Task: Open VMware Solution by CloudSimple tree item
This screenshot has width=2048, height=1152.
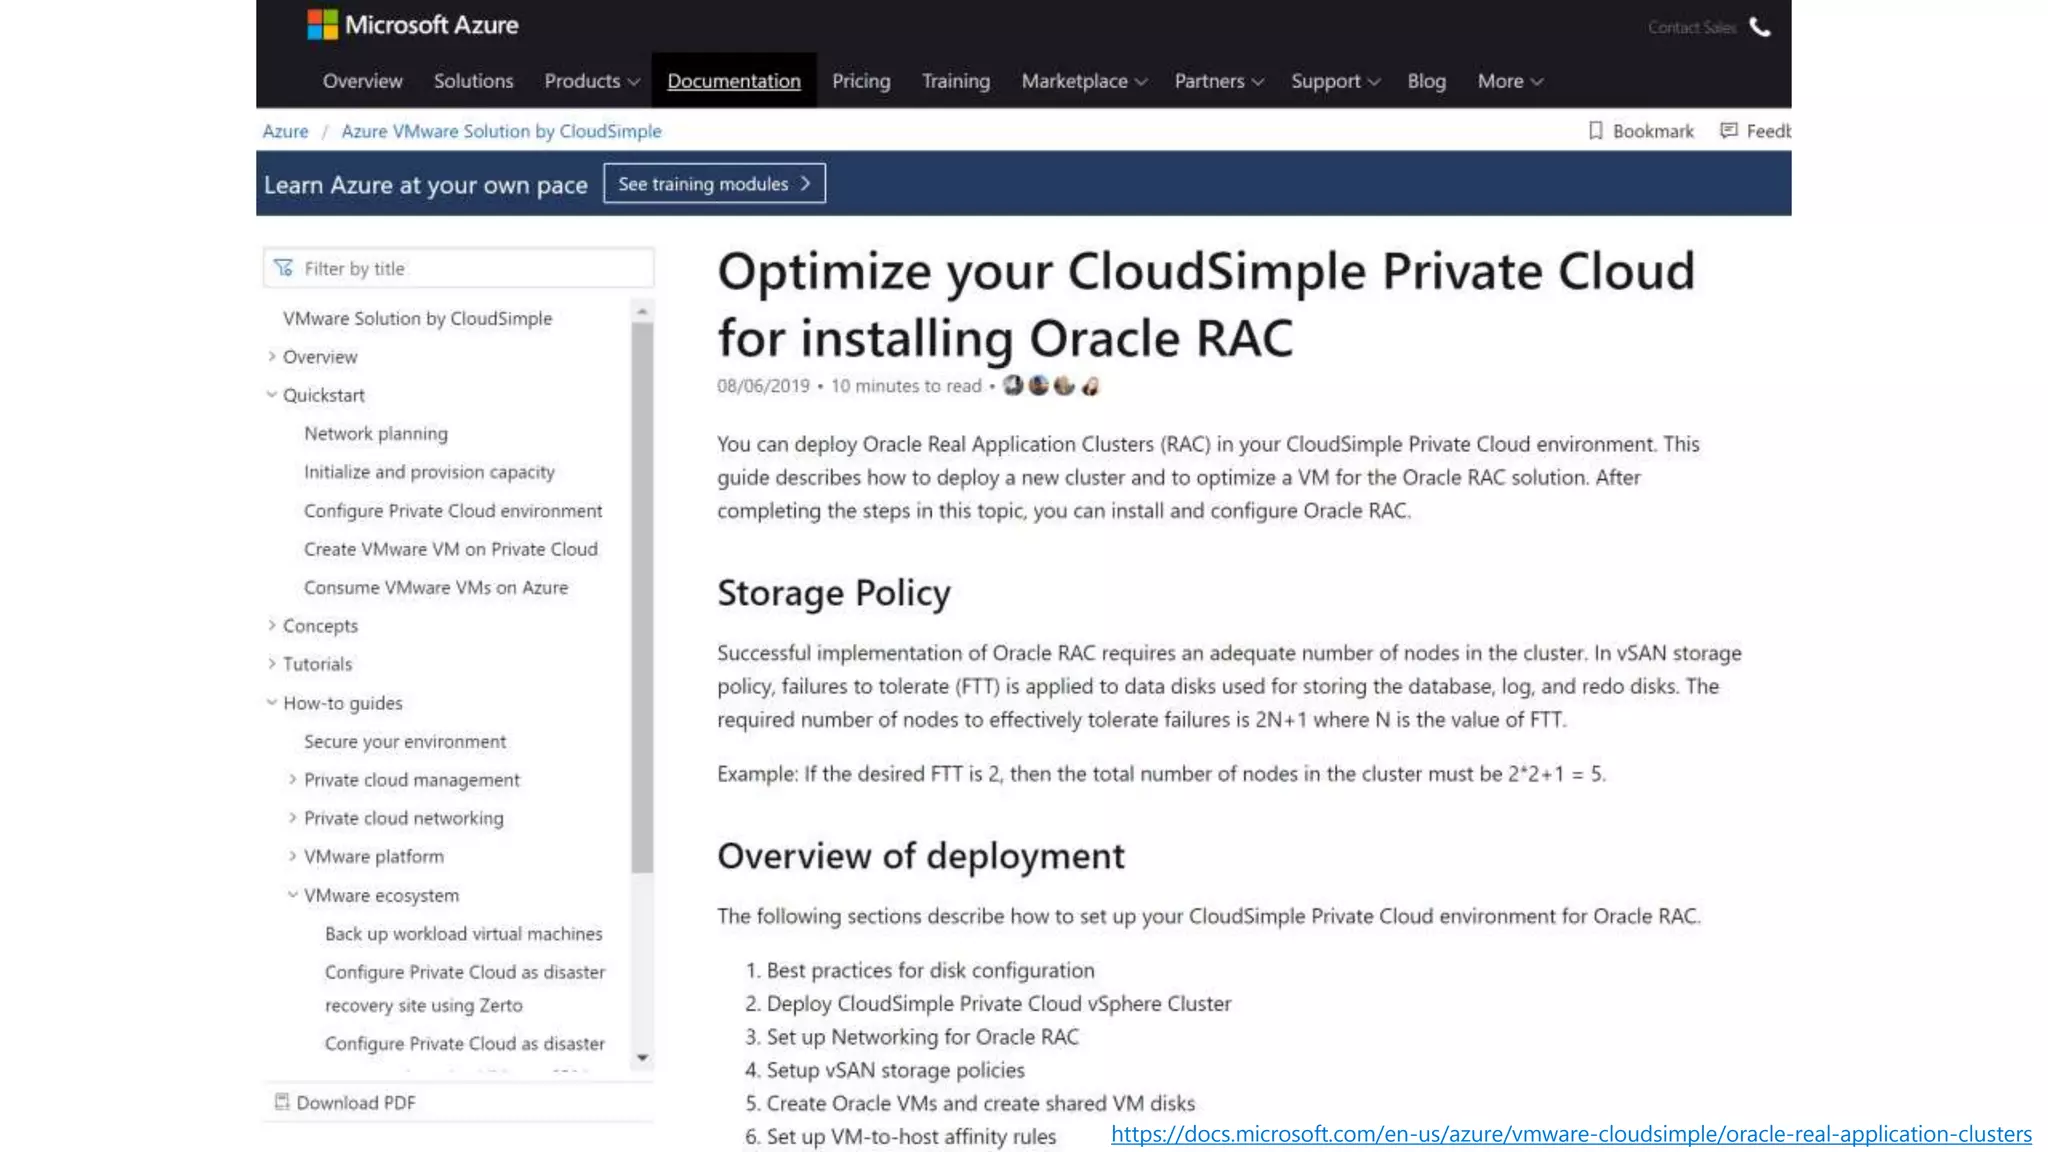Action: (417, 318)
